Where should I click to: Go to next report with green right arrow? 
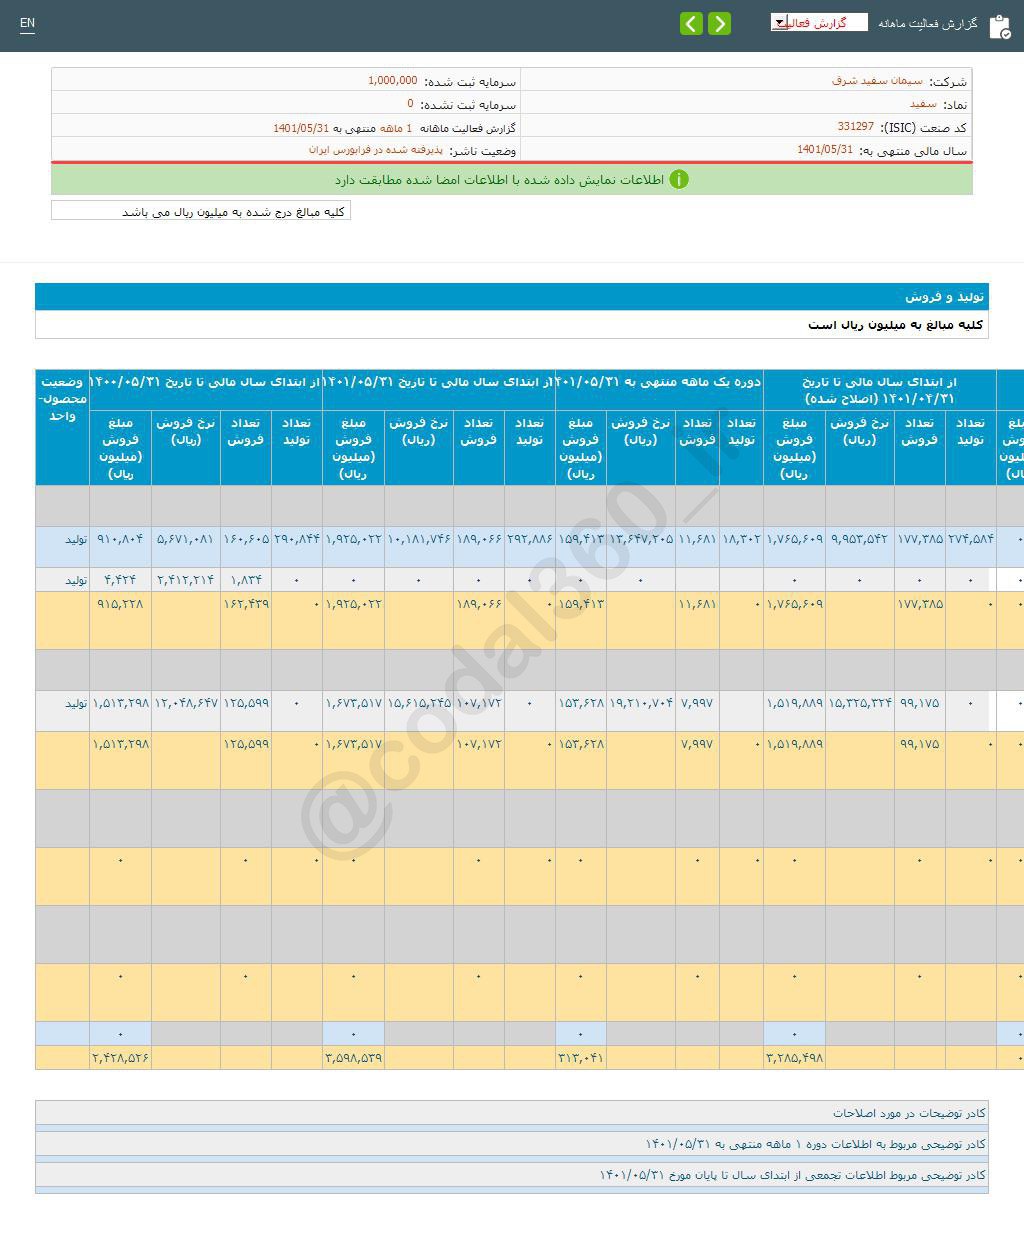tap(718, 23)
